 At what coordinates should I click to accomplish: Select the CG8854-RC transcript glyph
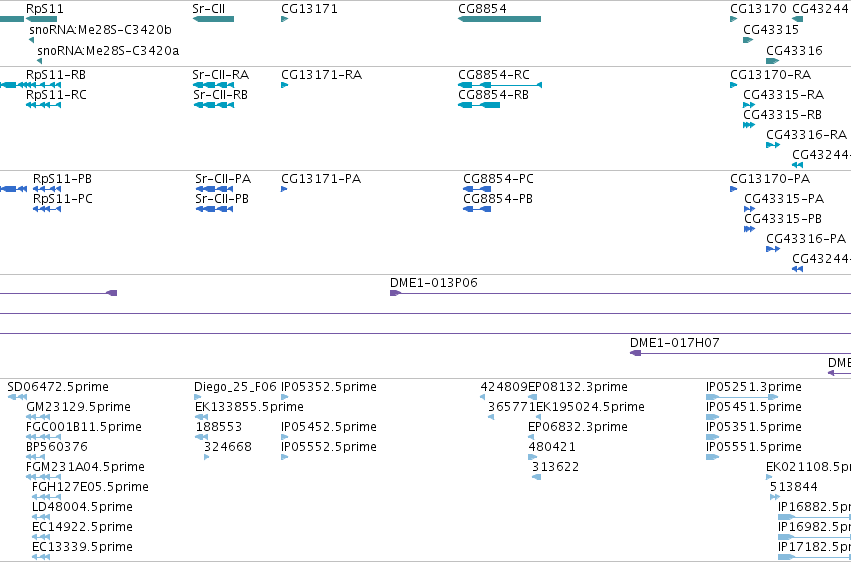(x=500, y=85)
